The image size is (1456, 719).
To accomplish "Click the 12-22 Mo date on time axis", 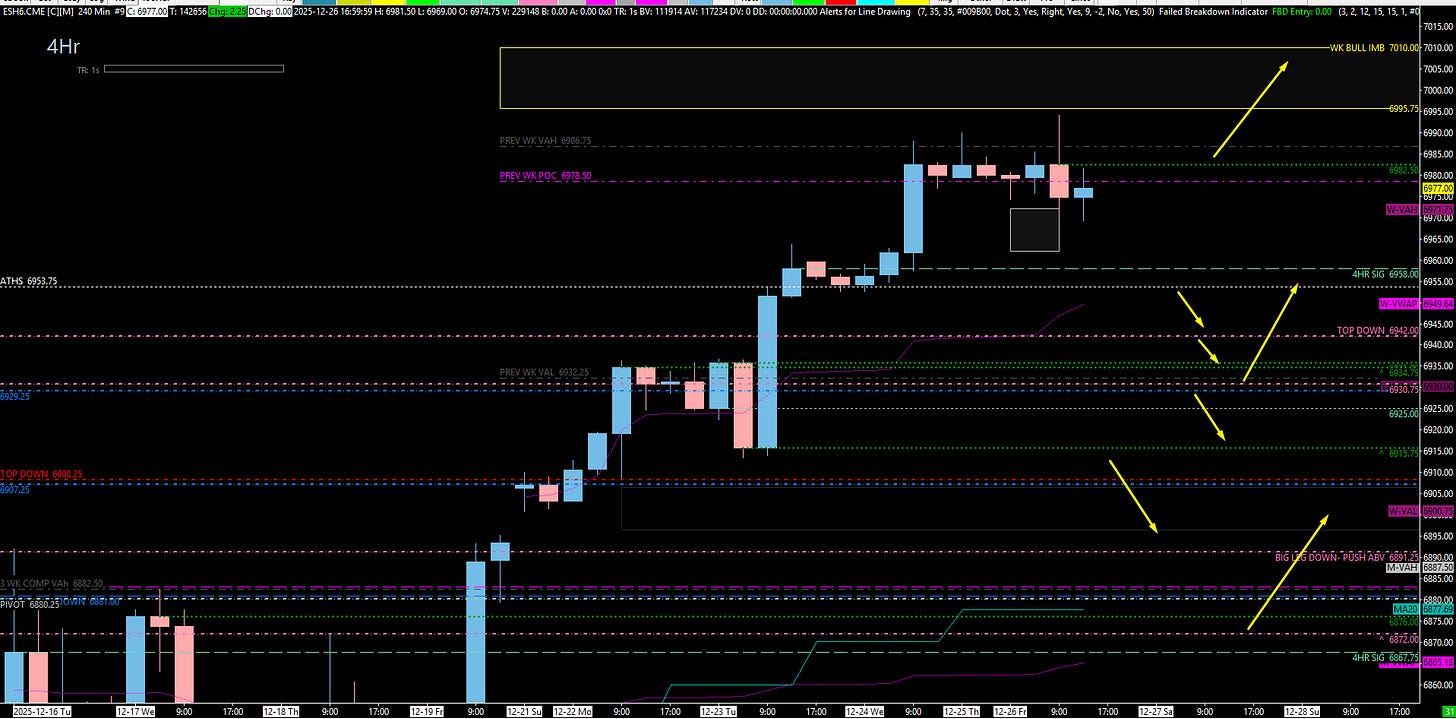I will point(574,711).
